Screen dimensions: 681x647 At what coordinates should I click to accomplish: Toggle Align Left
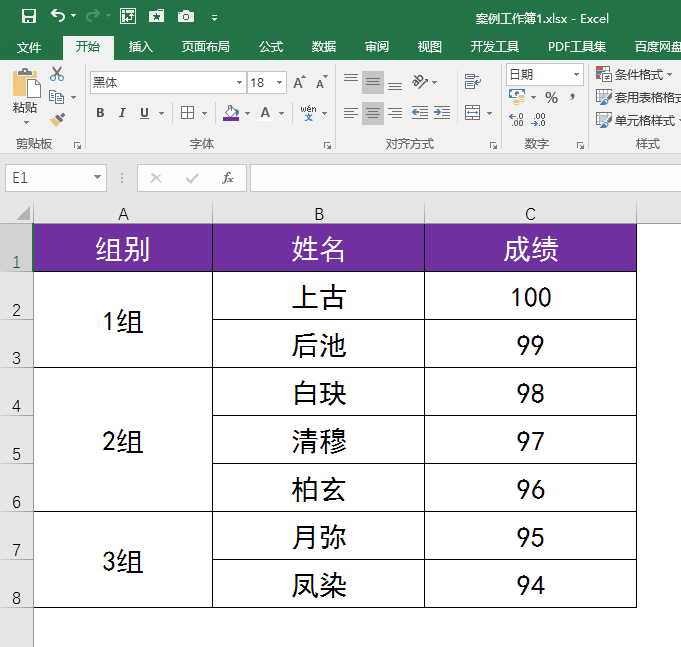[x=351, y=113]
